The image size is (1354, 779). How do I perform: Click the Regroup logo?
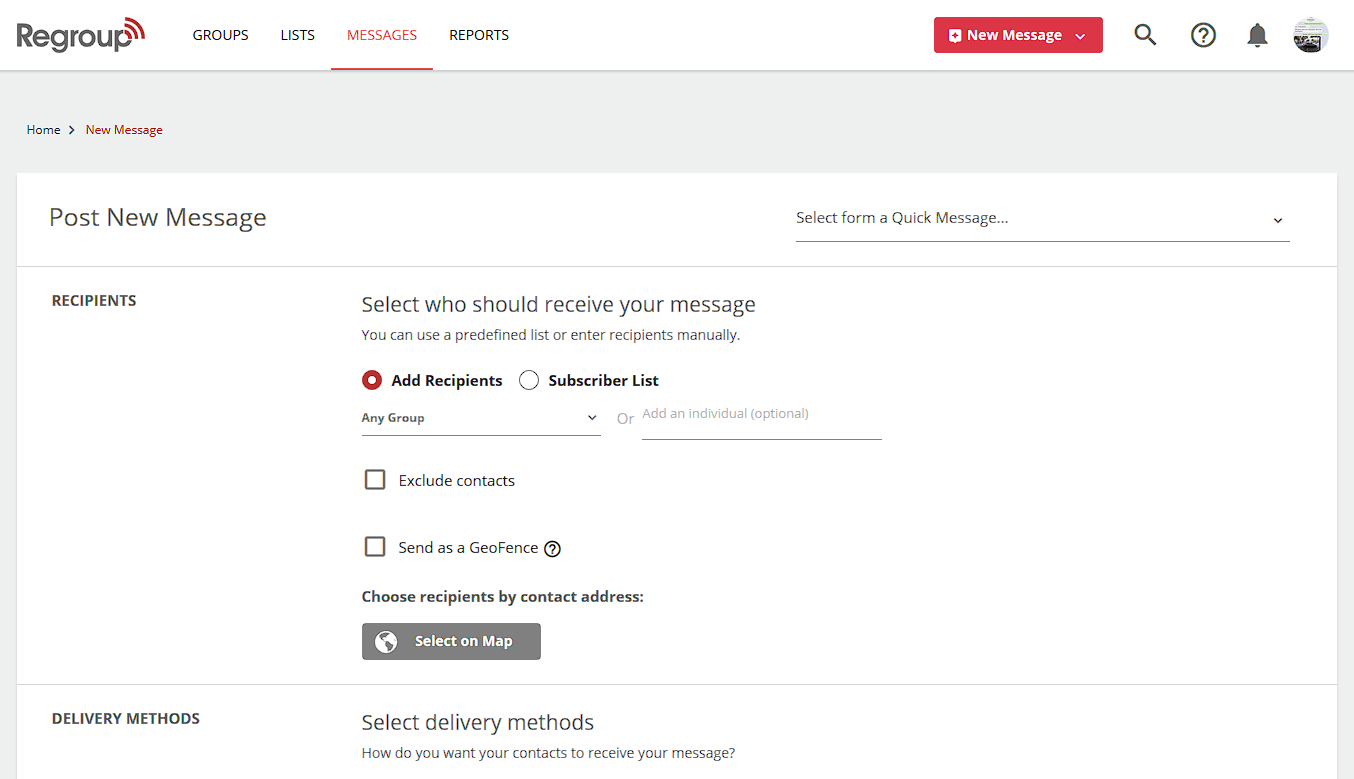pos(80,34)
